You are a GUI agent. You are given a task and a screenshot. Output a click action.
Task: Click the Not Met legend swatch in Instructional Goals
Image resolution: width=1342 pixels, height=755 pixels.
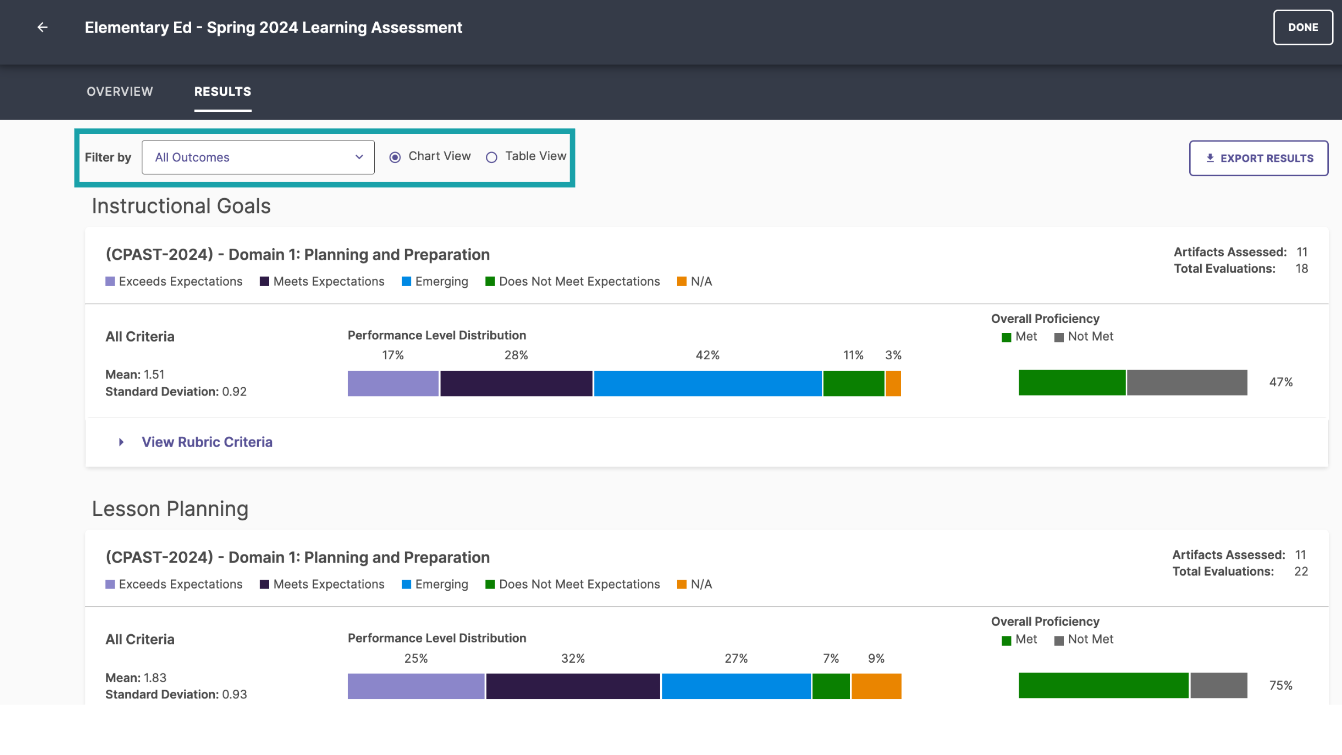(1059, 337)
